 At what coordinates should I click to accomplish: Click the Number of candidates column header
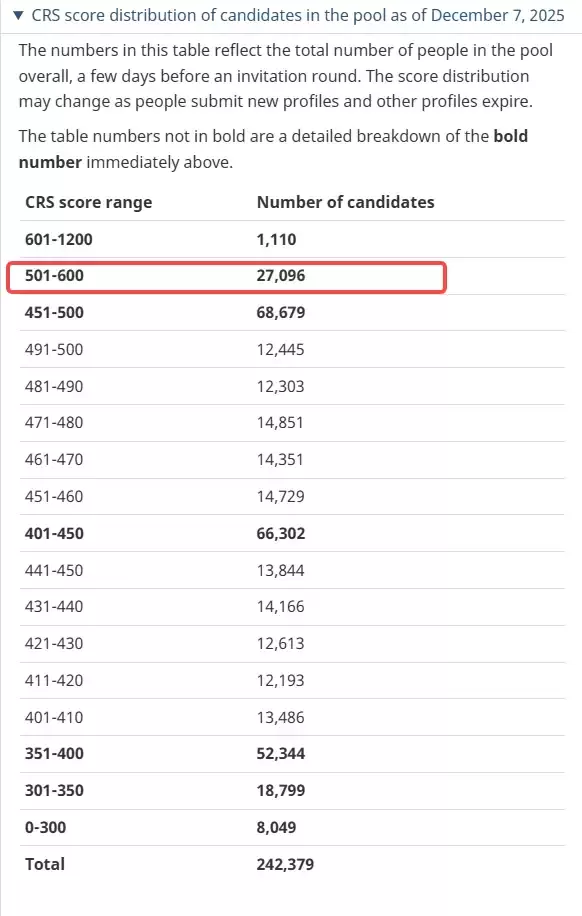[345, 202]
